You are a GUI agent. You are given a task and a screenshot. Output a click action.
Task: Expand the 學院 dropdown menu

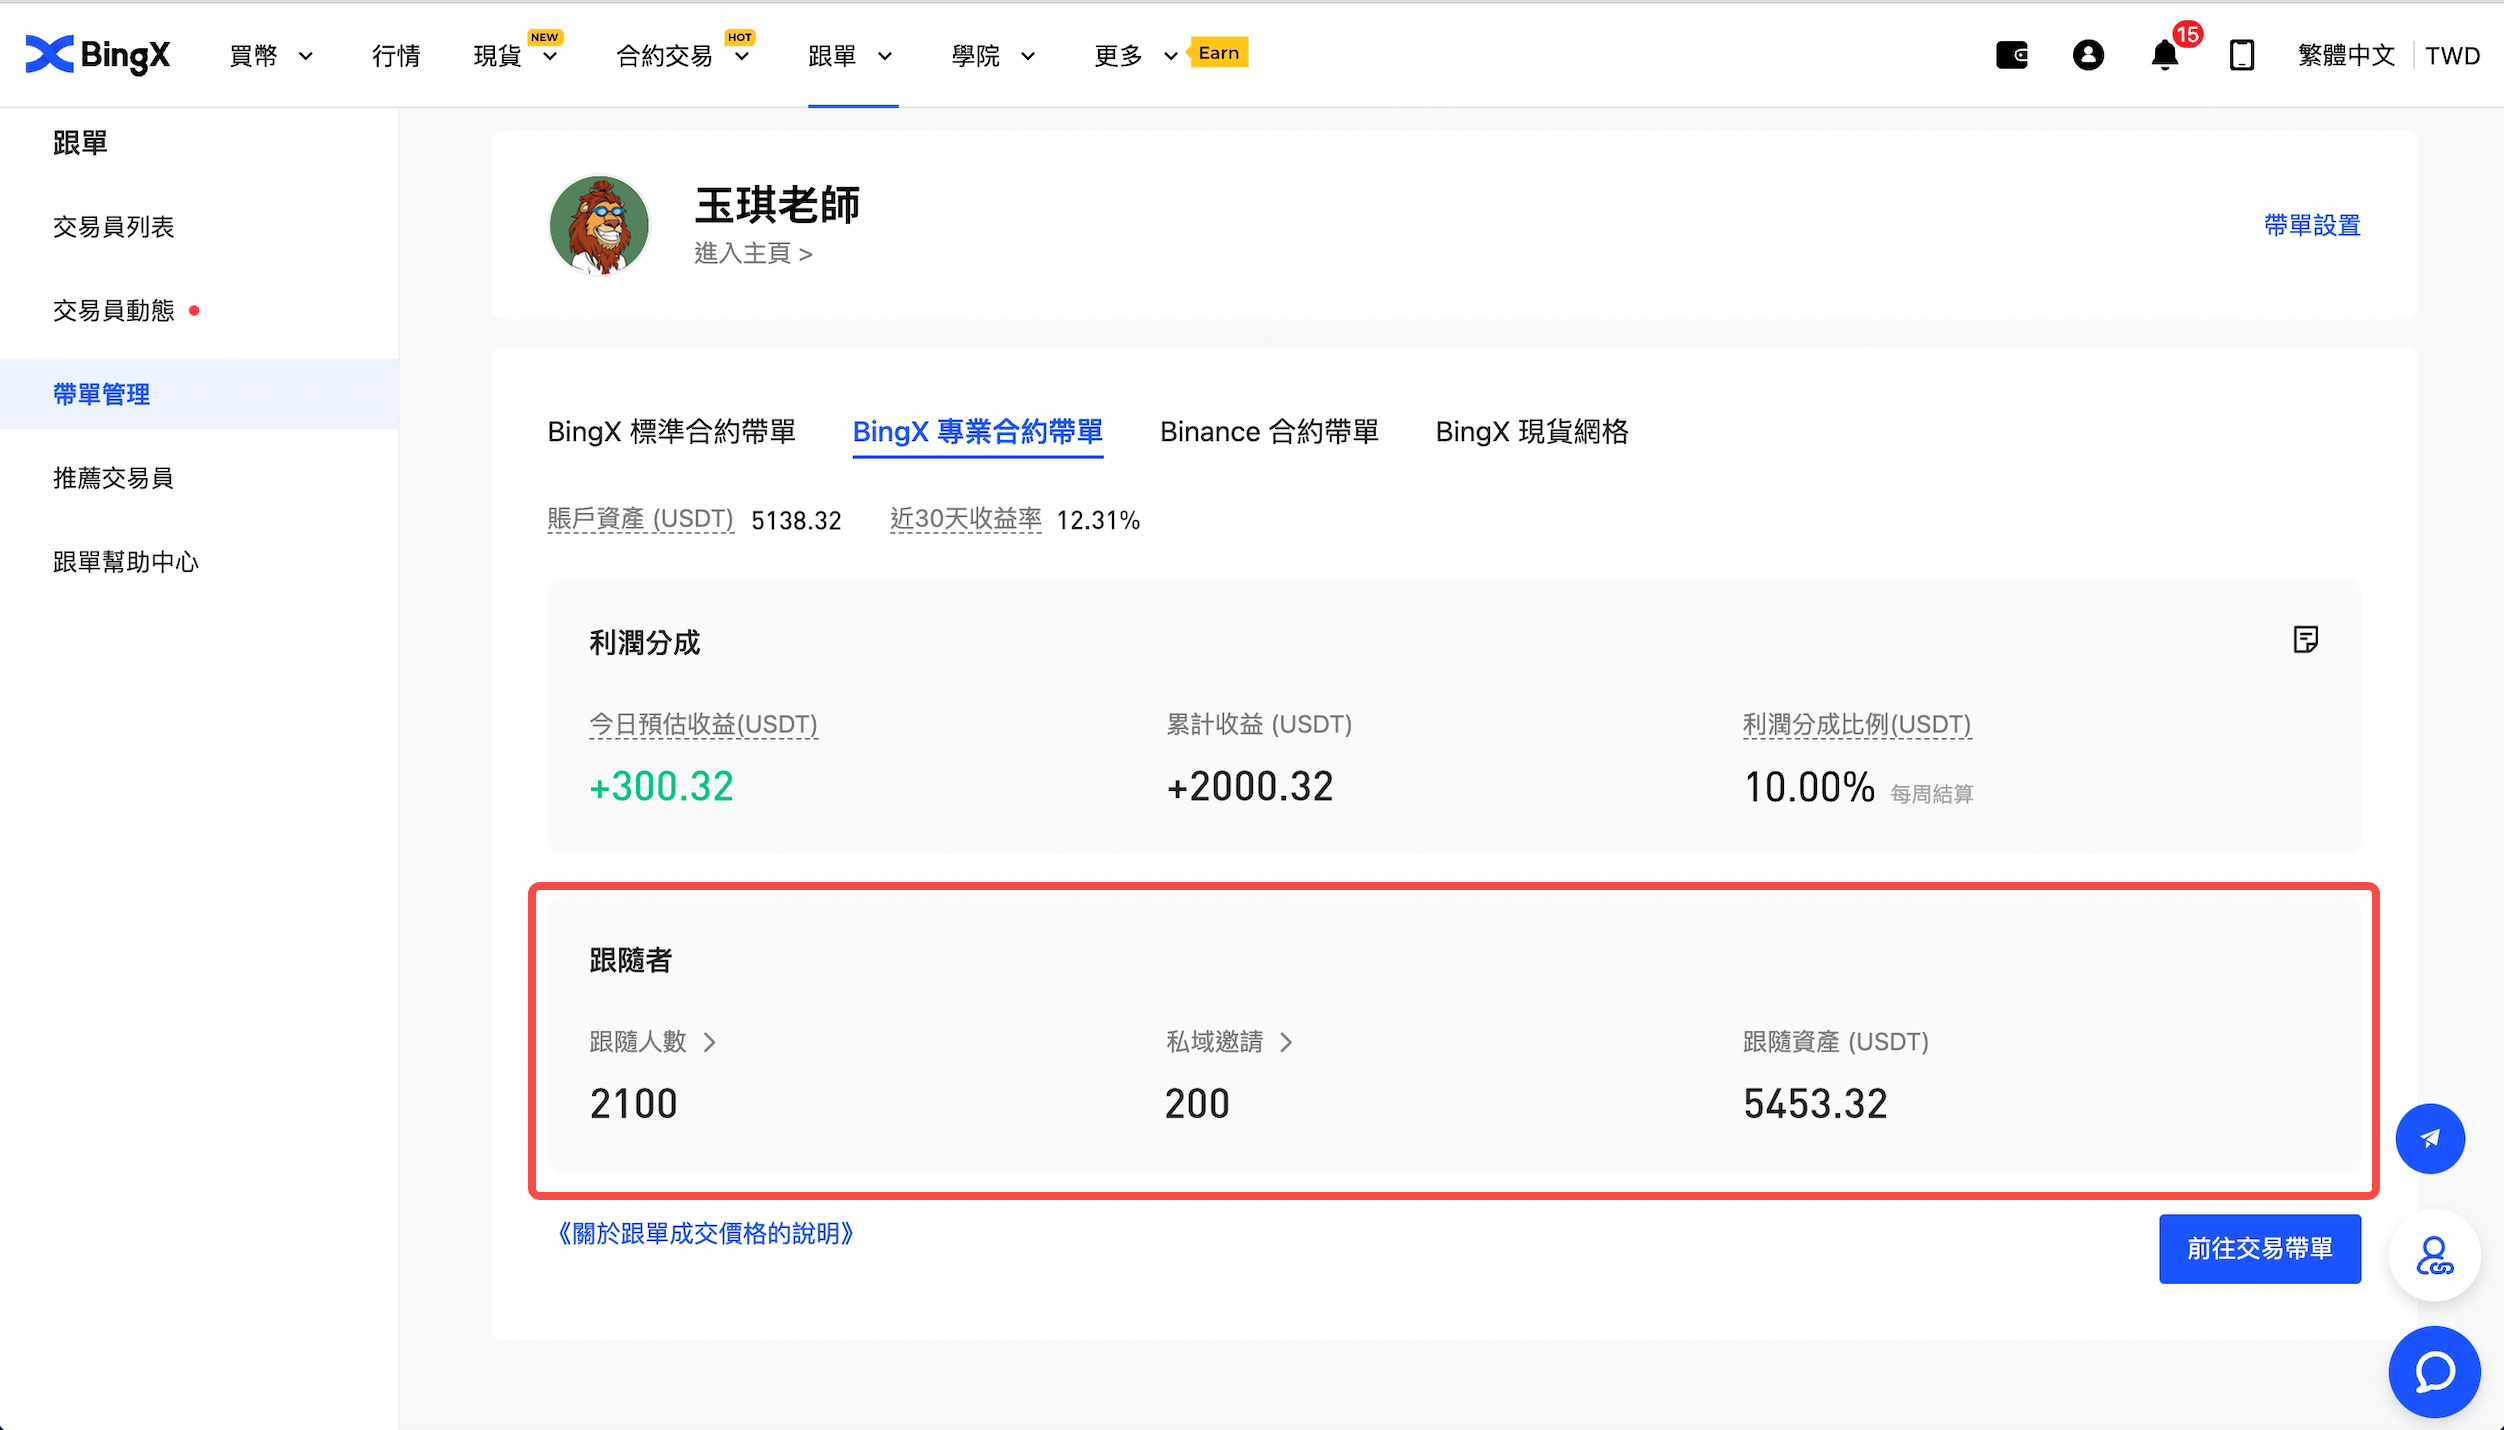(x=992, y=56)
